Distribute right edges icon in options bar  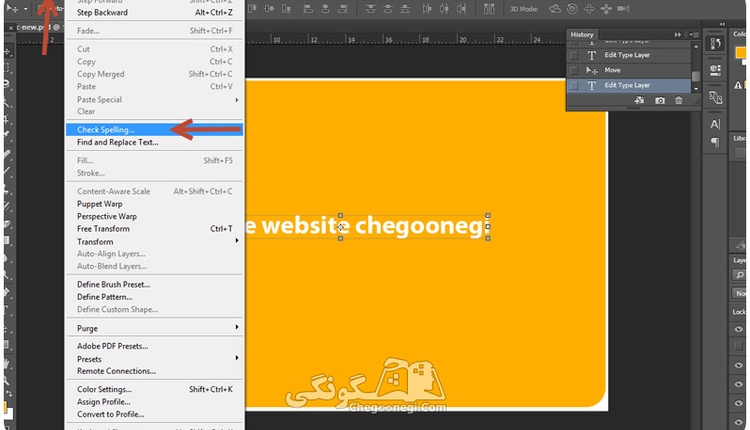click(462, 9)
